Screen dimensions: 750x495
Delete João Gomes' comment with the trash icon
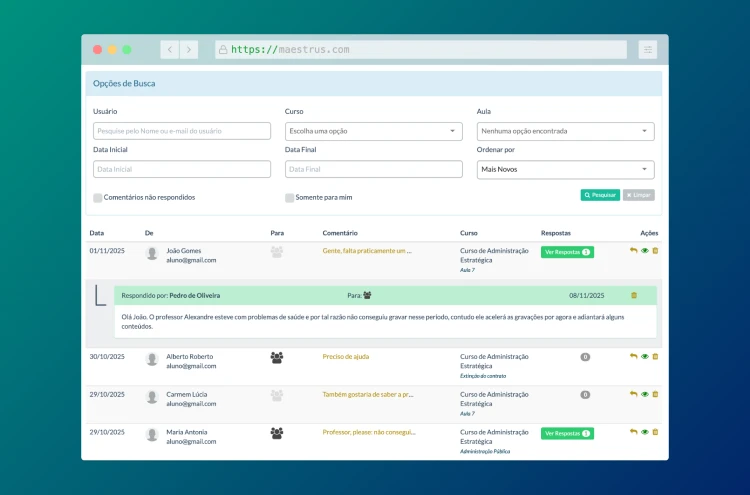(x=656, y=251)
